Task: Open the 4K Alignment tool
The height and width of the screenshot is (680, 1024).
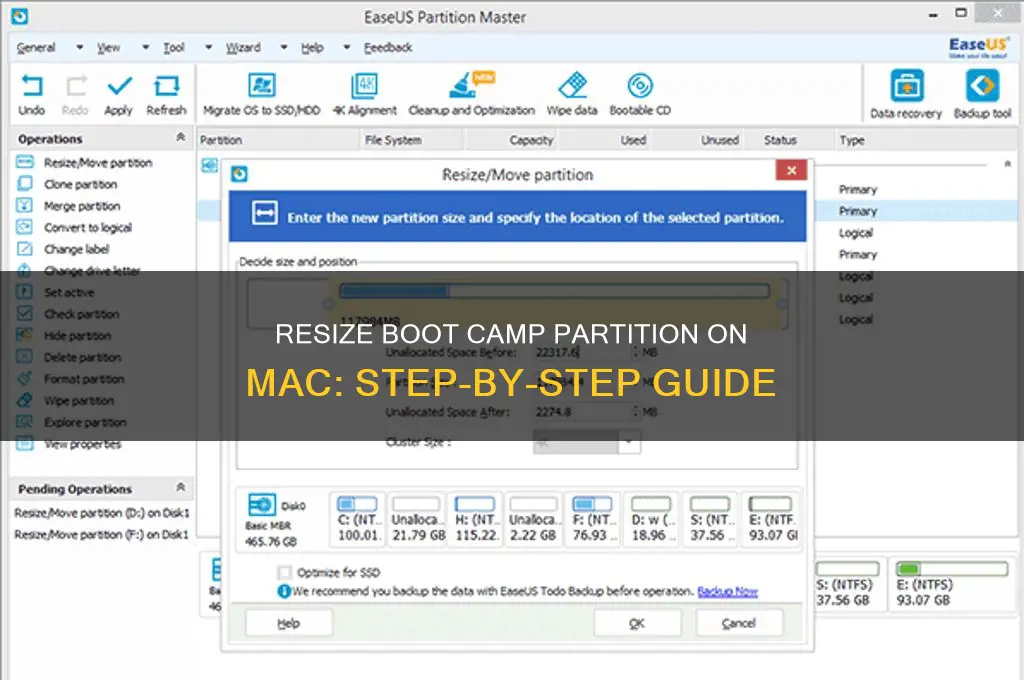Action: coord(364,95)
